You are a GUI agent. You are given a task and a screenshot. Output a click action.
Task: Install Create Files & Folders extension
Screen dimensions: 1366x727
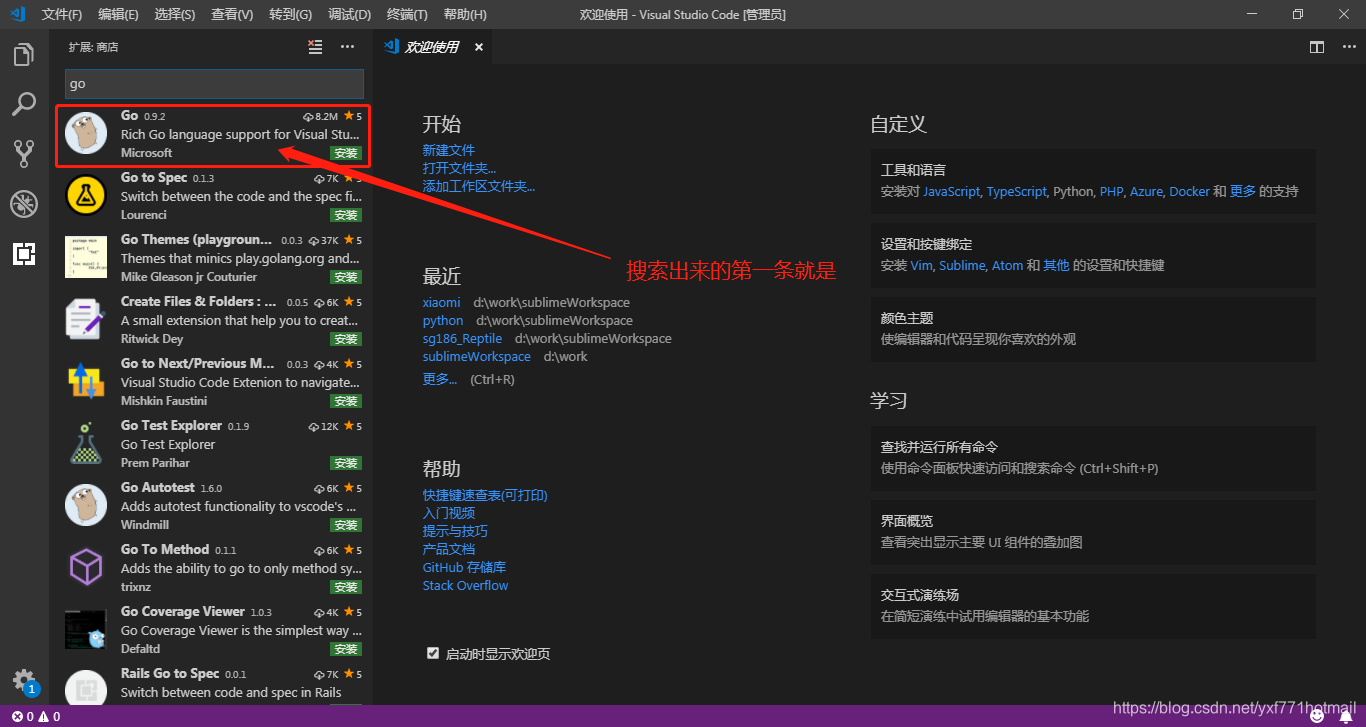(x=346, y=339)
